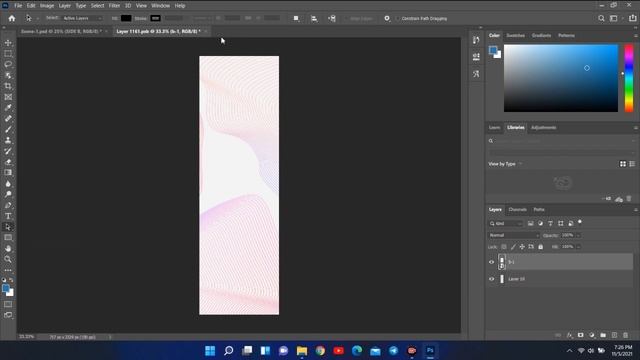Enable Constrain Path Dragging checkbox

pos(398,18)
